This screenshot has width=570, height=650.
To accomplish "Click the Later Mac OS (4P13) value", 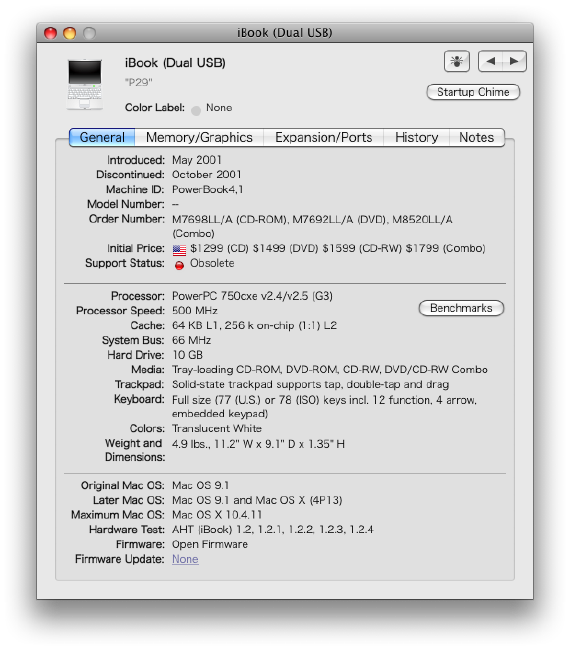I will click(257, 500).
